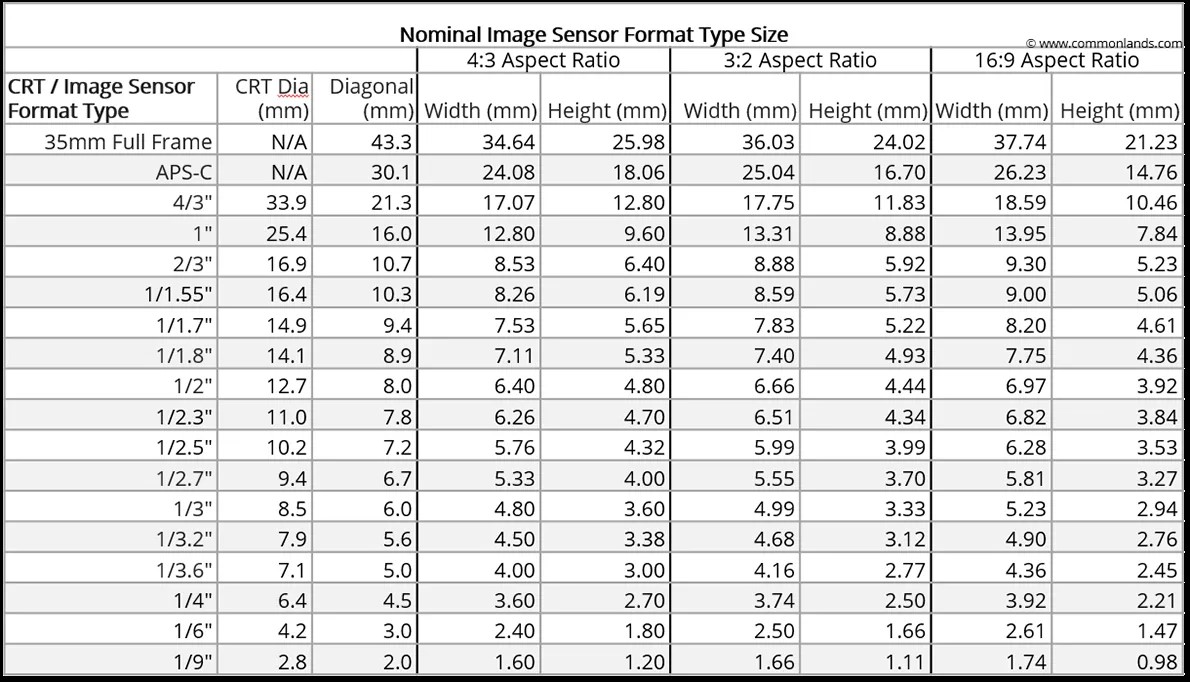1190x682 pixels.
Task: Select the APS-C row label
Action: pyautogui.click(x=184, y=172)
